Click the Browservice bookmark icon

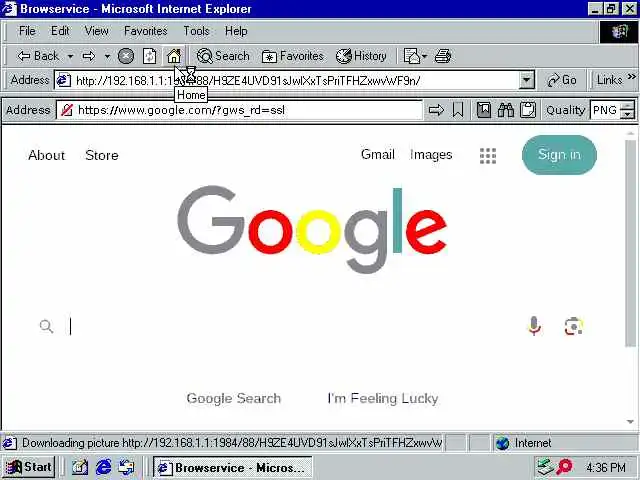tap(458, 110)
